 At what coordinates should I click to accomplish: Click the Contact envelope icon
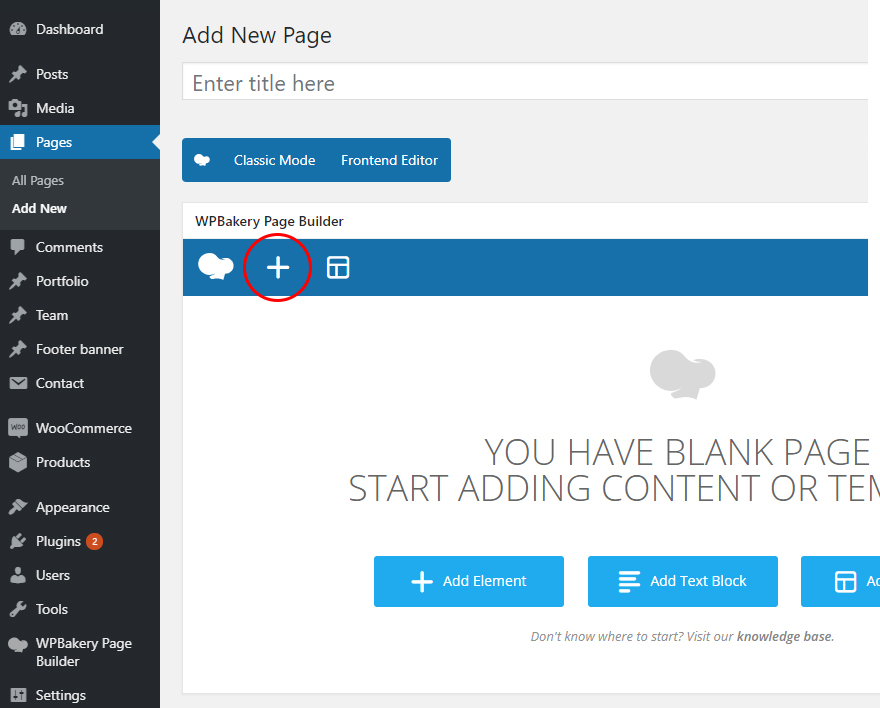18,383
